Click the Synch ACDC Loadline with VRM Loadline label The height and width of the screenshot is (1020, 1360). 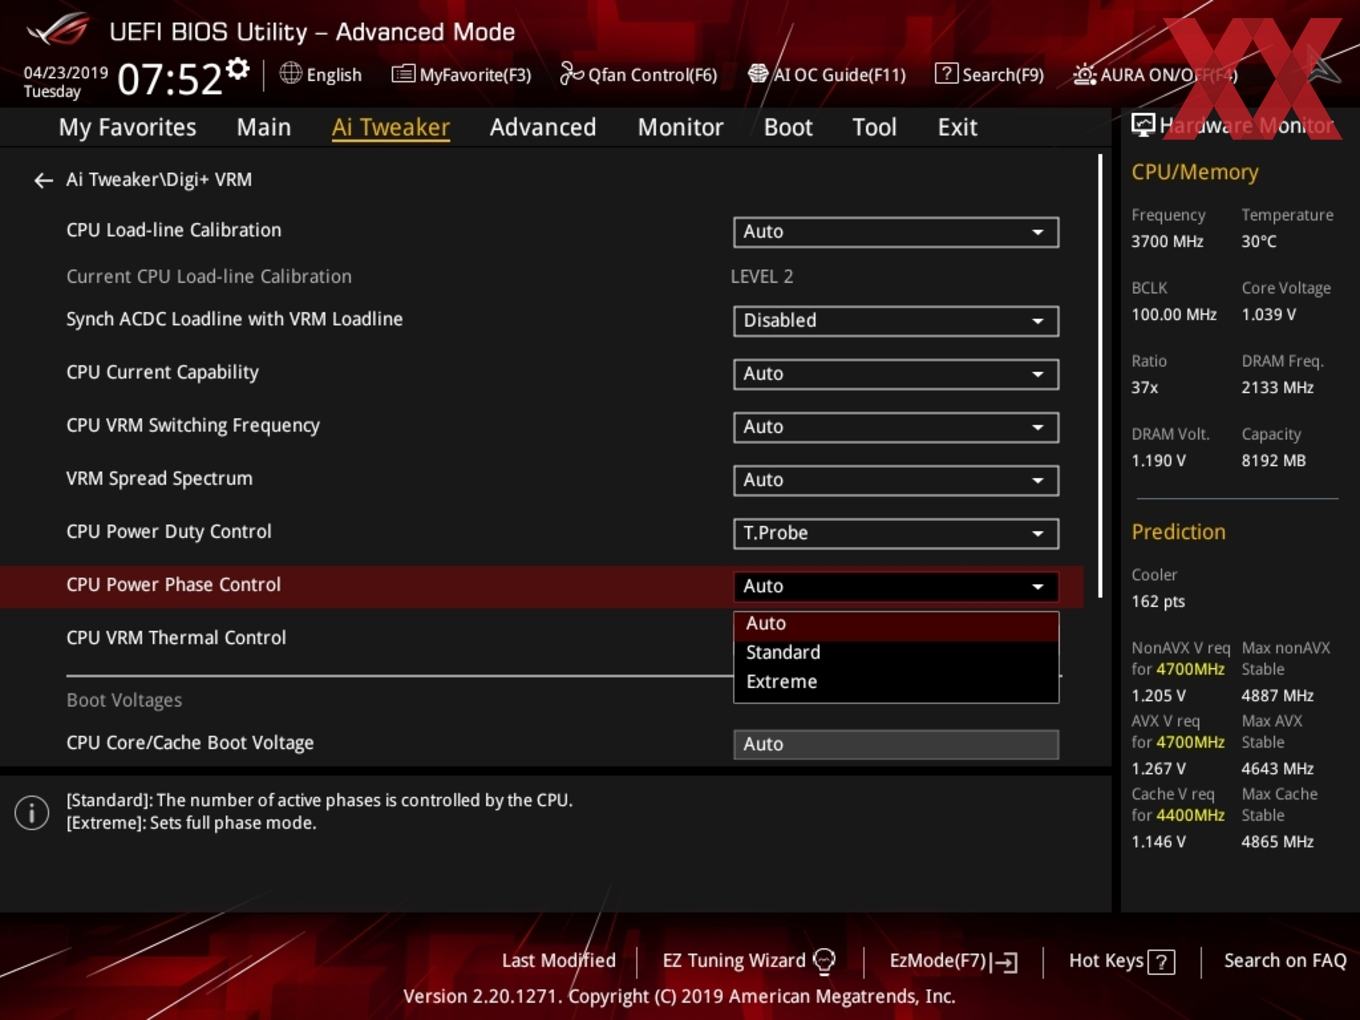point(234,319)
